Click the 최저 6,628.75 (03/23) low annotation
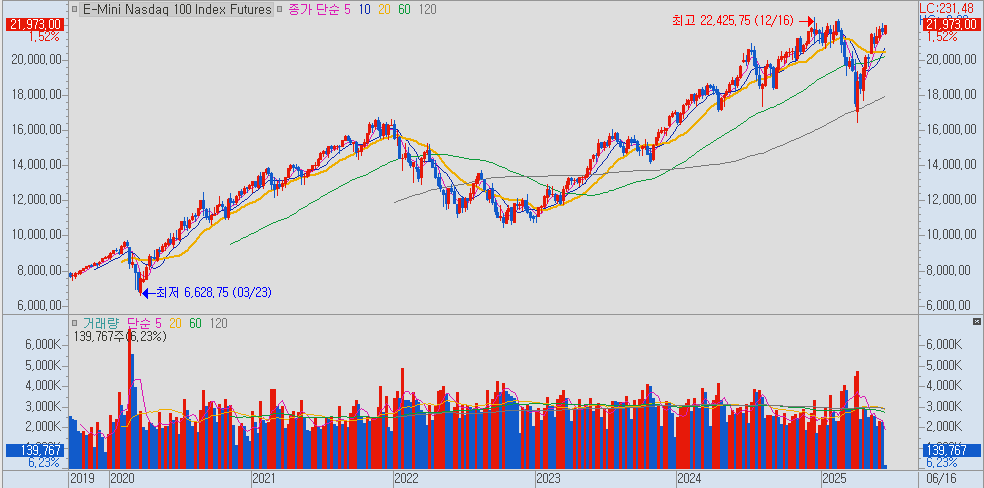This screenshot has width=984, height=488. coord(214,292)
